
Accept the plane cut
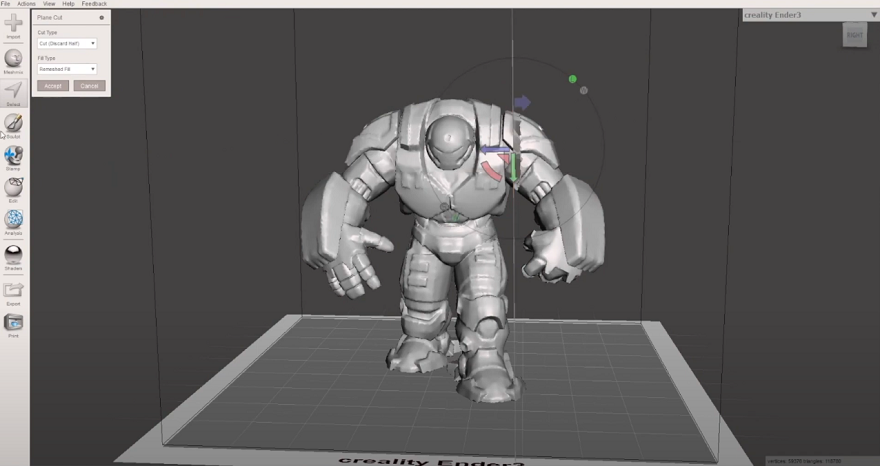[53, 86]
